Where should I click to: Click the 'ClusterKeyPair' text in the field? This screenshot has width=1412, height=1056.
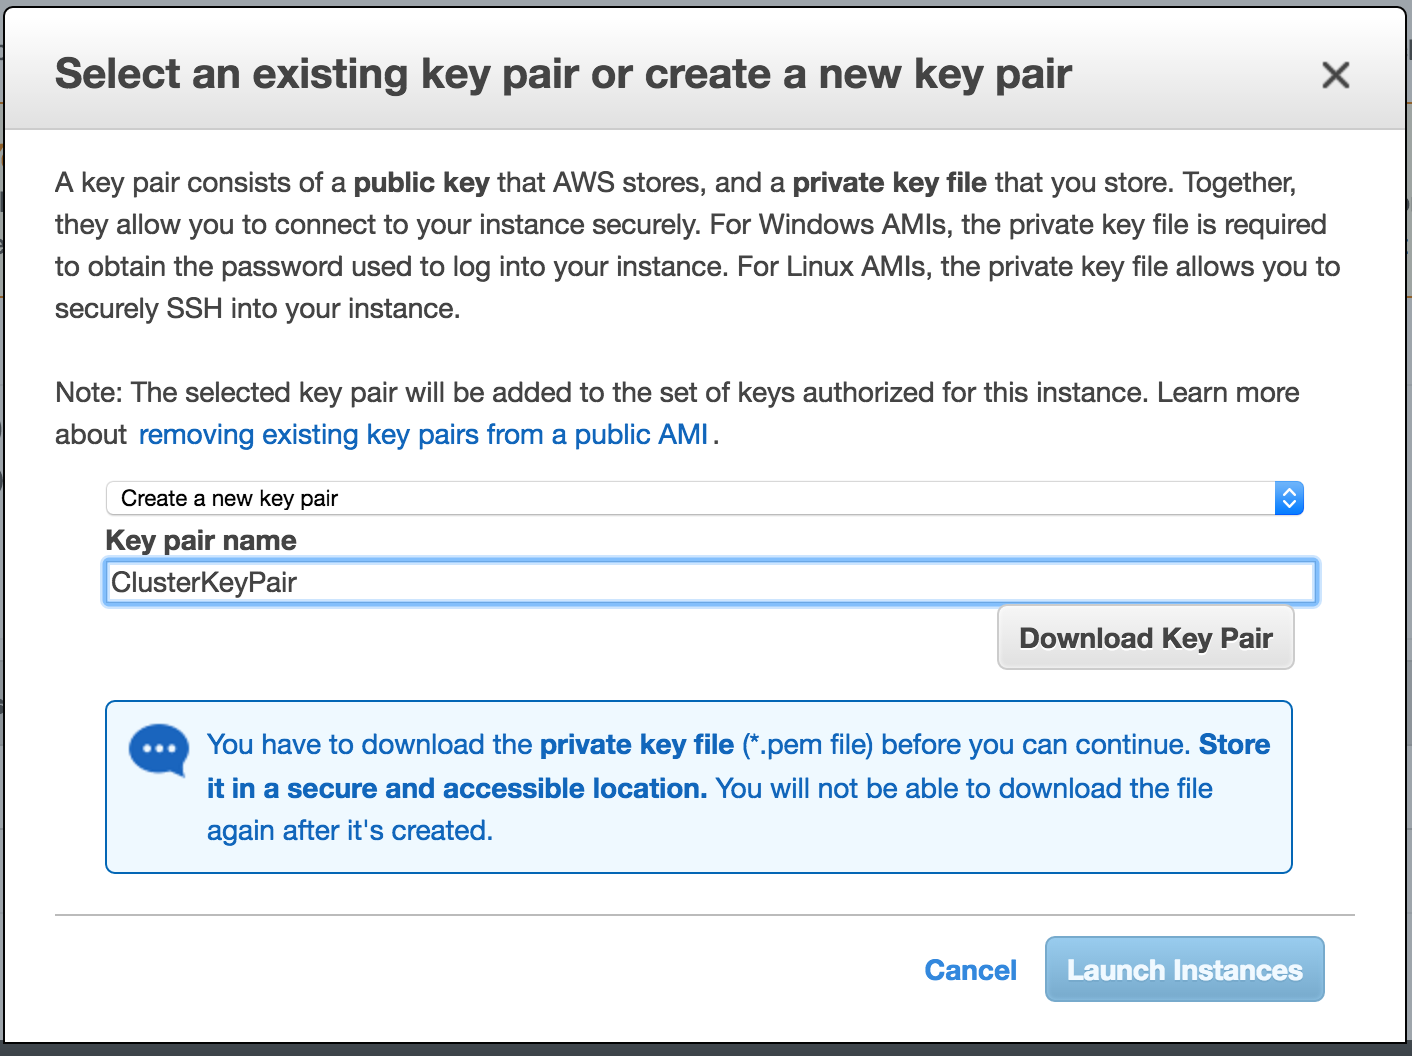[204, 582]
